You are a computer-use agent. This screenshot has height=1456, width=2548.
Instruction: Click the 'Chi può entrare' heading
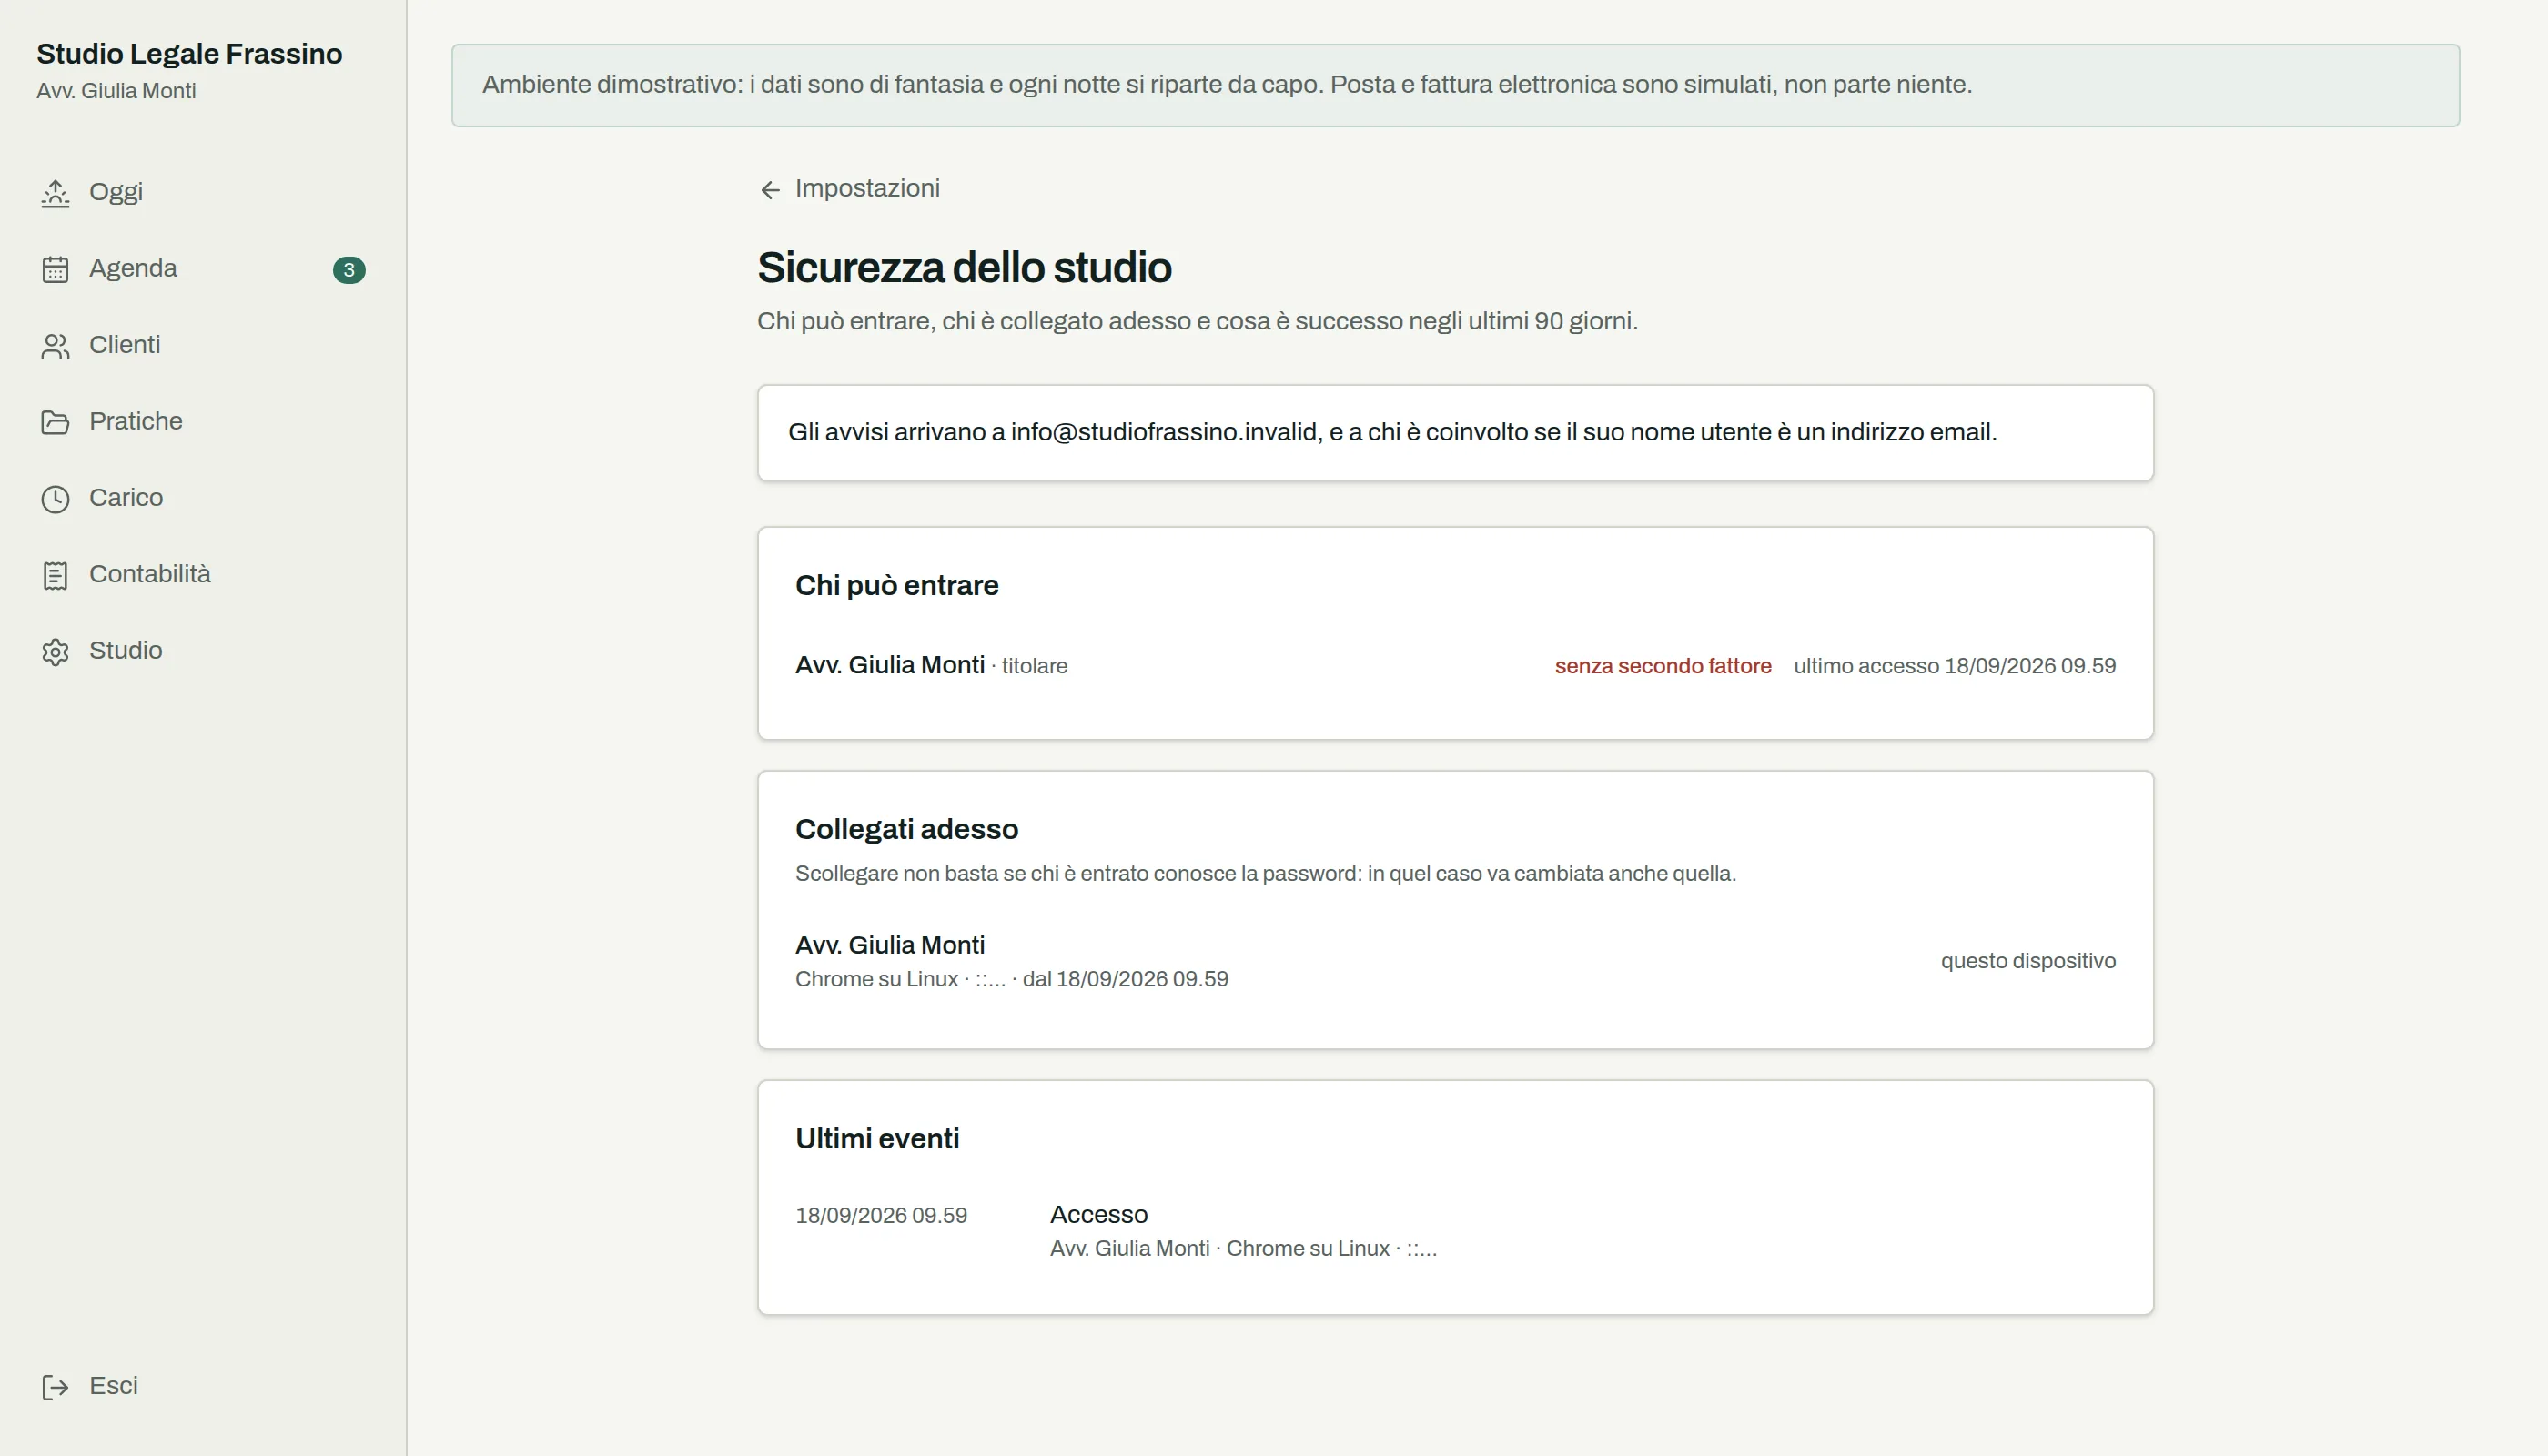coord(897,586)
